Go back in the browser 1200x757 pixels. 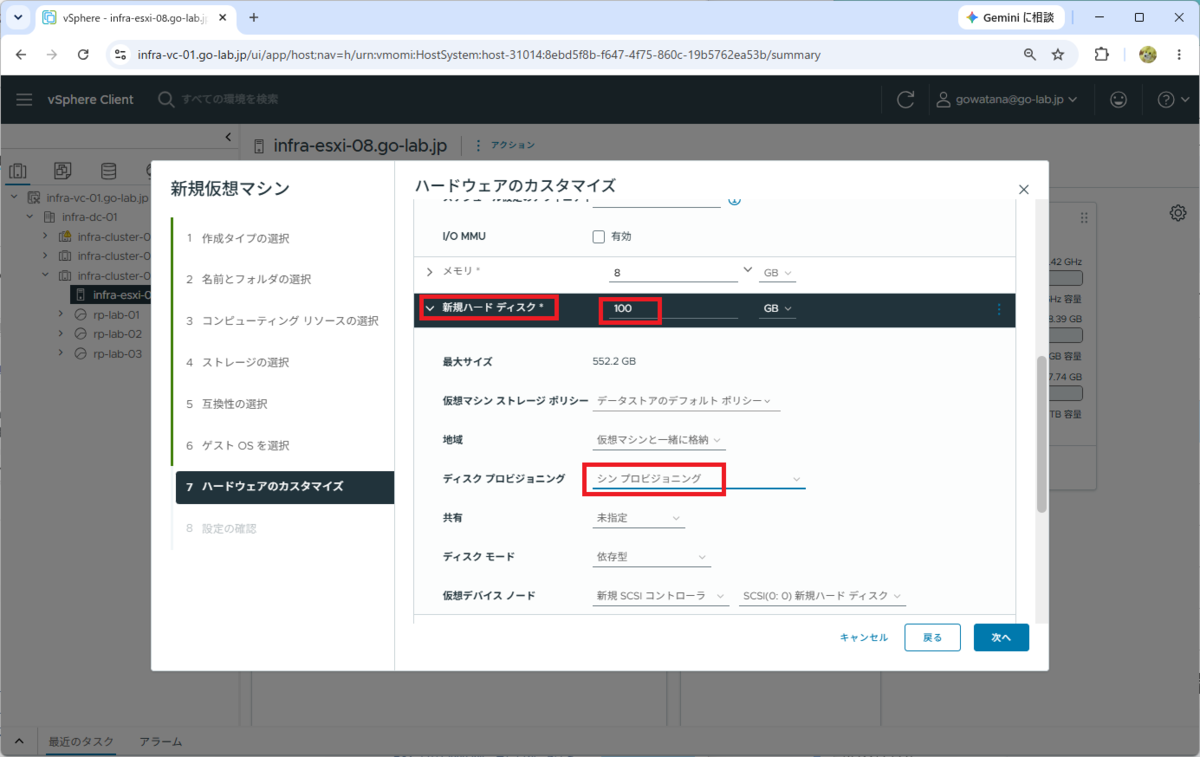pyautogui.click(x=21, y=55)
